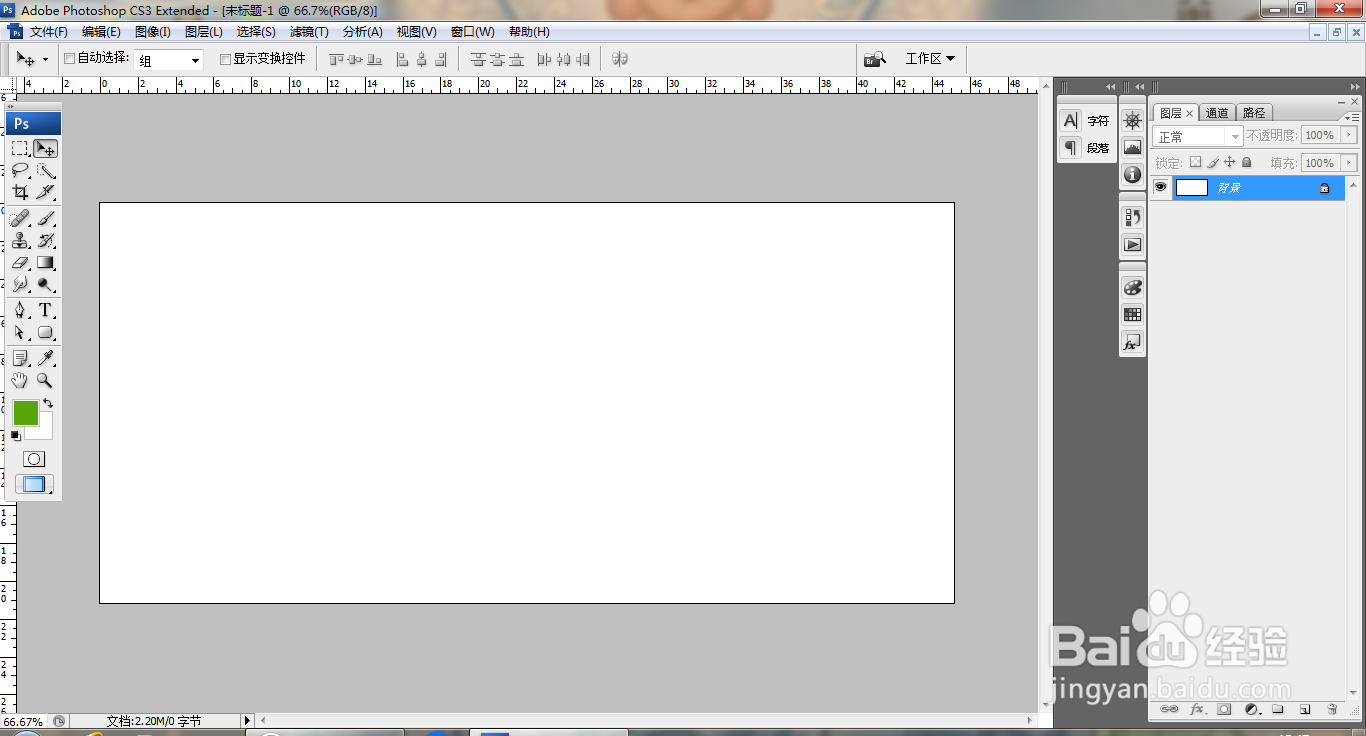Select the Brush tool
Screen dimensions: 1366x736
(45, 218)
